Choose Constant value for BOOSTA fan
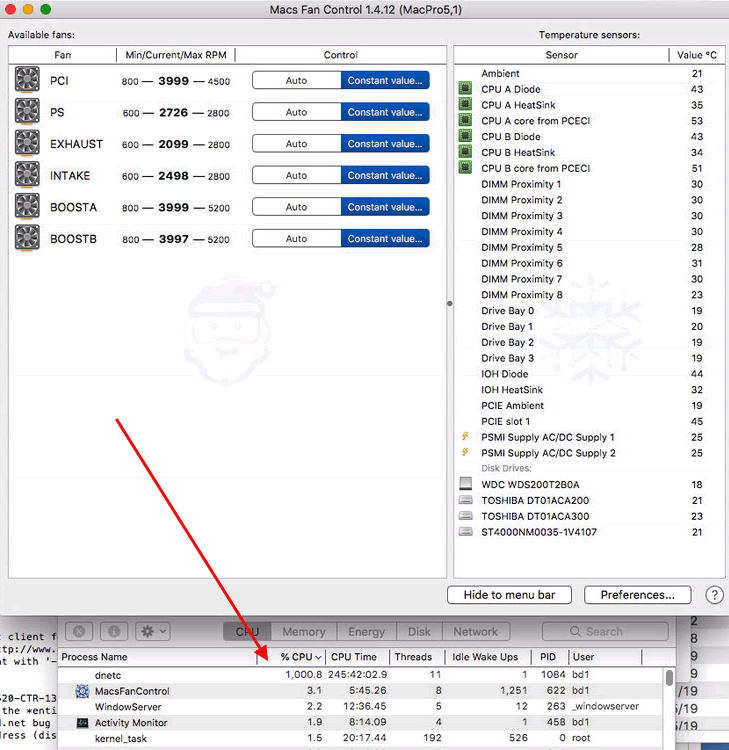729x750 pixels. click(x=385, y=207)
